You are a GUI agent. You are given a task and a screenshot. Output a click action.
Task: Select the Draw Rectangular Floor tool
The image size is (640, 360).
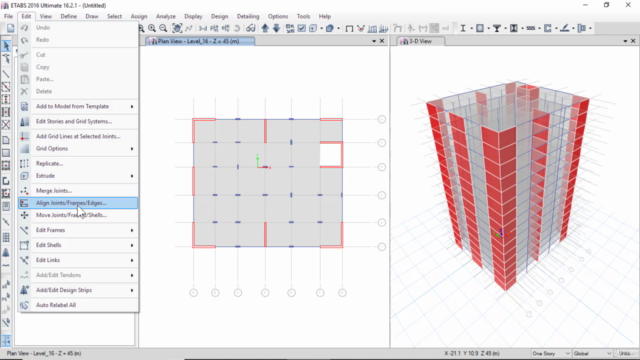[6, 153]
